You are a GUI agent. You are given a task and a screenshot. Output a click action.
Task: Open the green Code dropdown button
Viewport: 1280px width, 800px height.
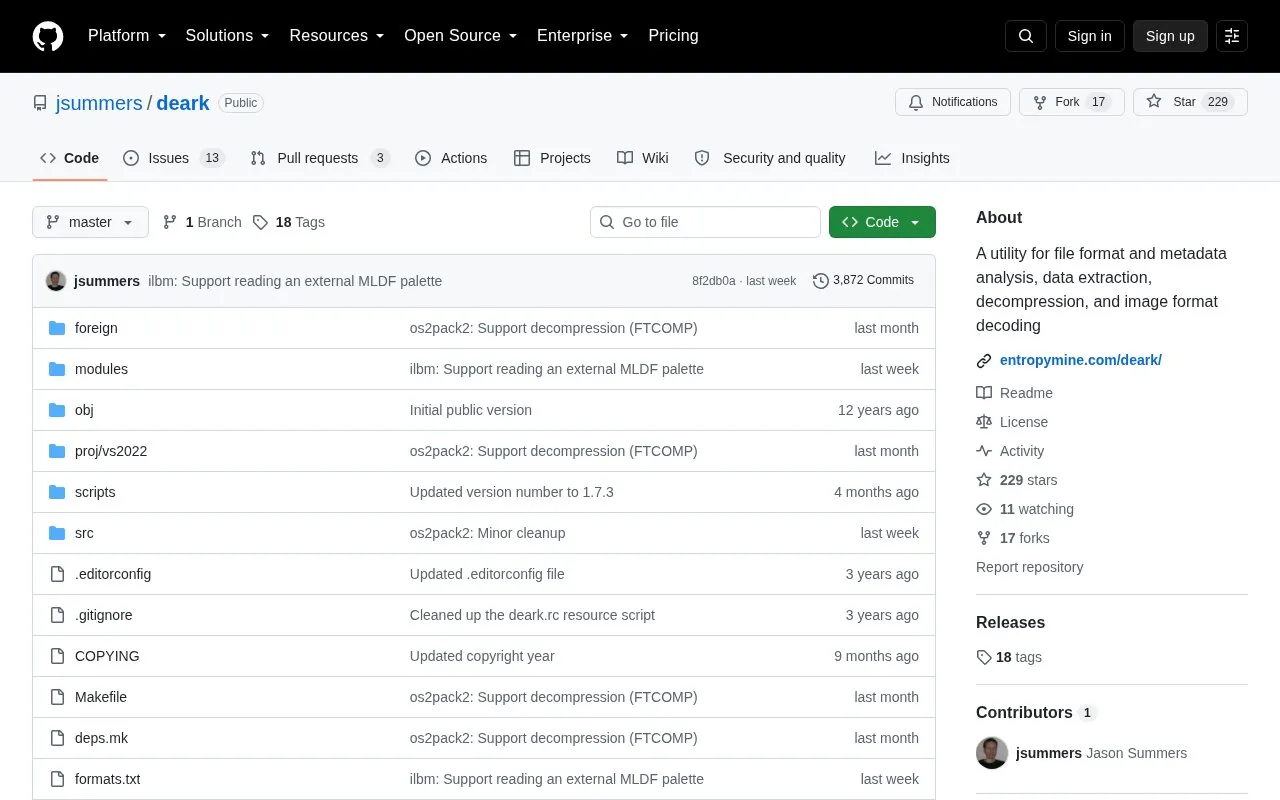[882, 222]
